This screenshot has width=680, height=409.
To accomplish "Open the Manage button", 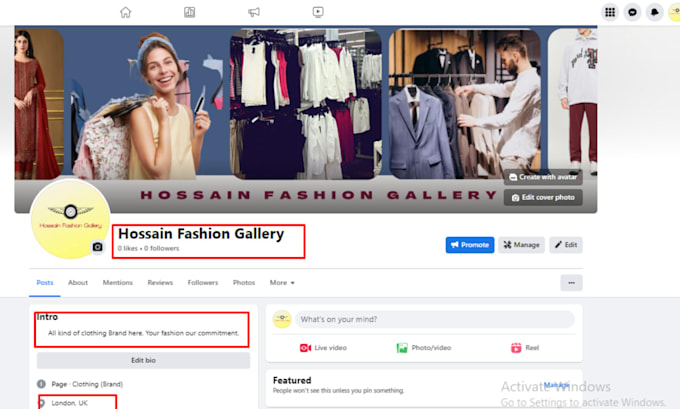I will pos(521,245).
